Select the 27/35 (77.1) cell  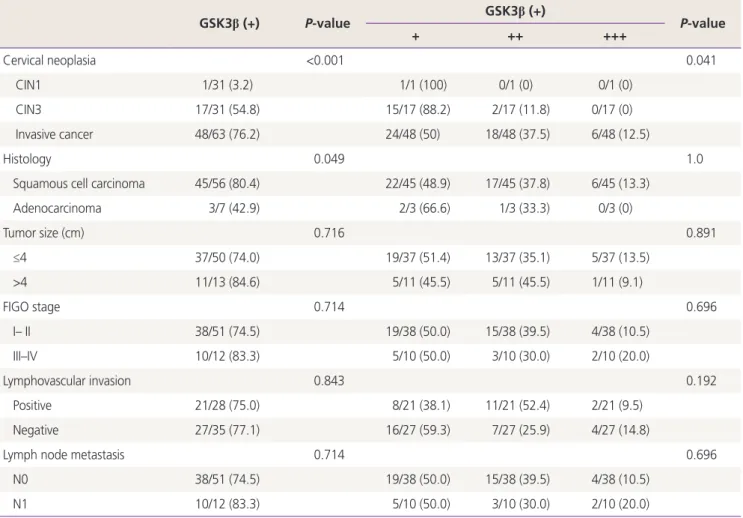pyautogui.click(x=227, y=430)
